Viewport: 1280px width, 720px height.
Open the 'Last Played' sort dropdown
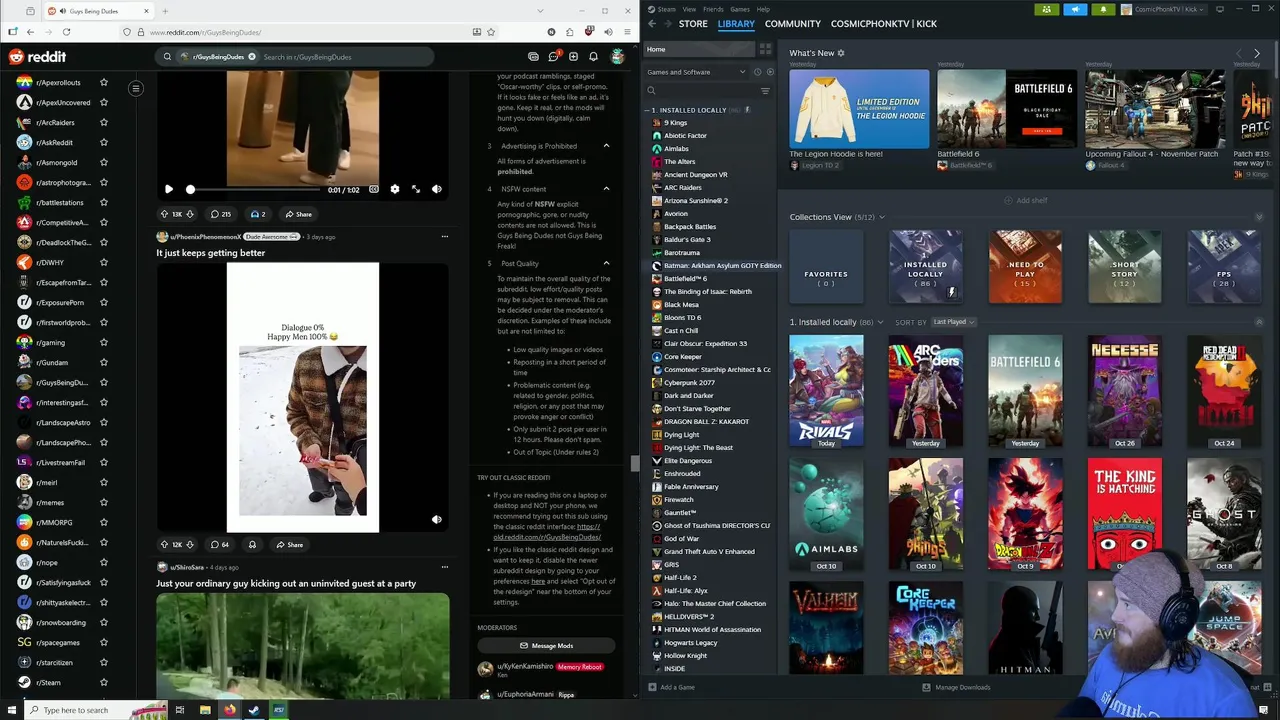point(954,322)
